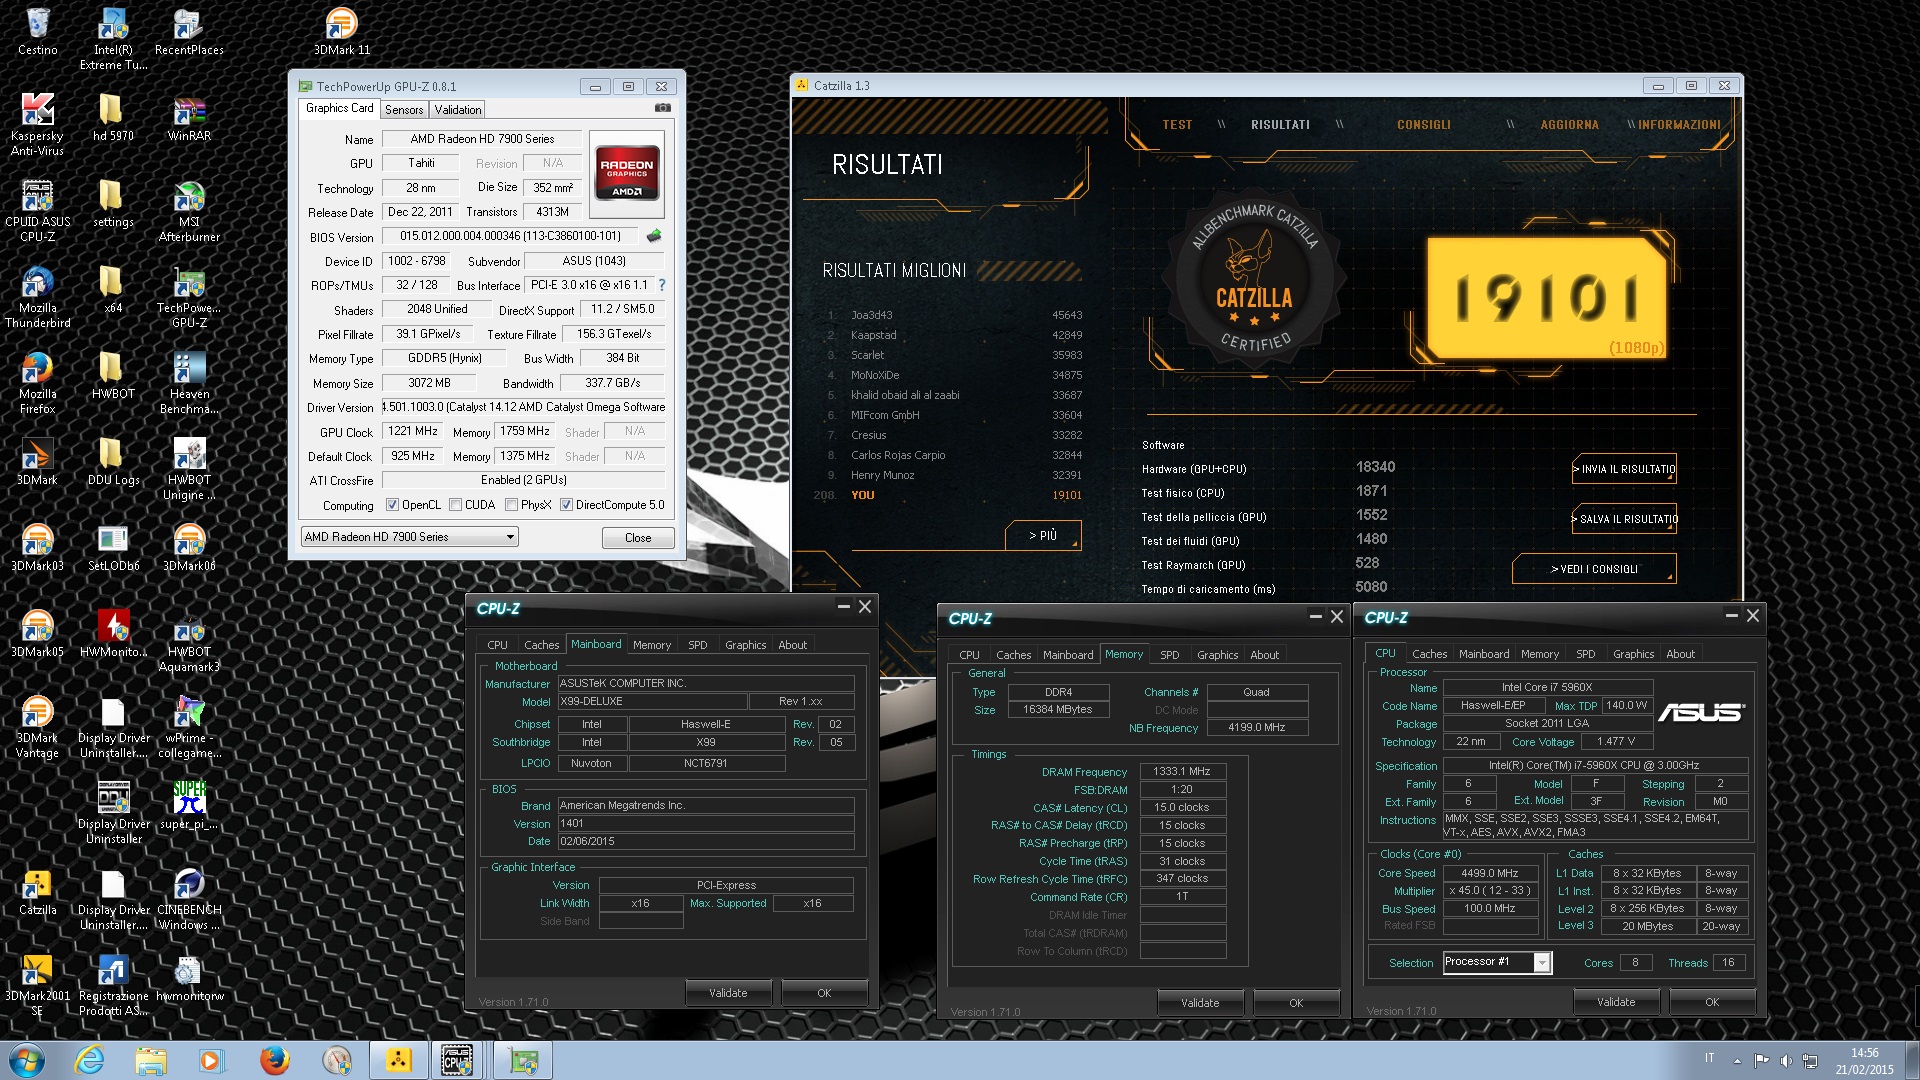Open Intel Extreme Tuning desktop icon
1920x1080 pixels.
pyautogui.click(x=113, y=39)
